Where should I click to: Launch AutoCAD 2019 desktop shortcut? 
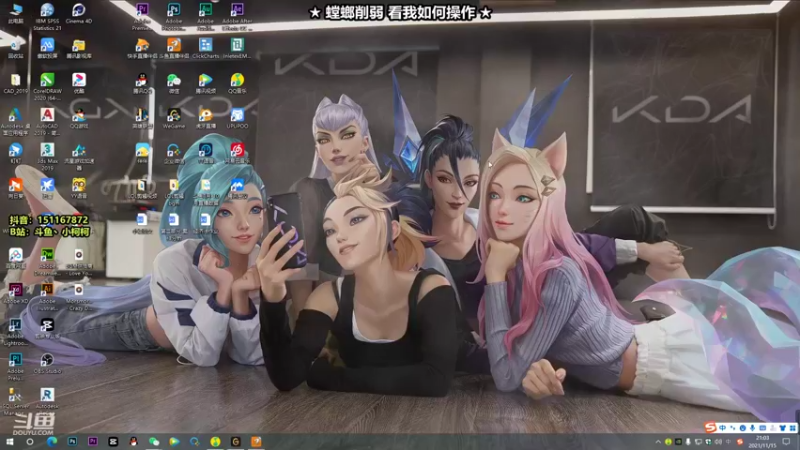pos(47,121)
